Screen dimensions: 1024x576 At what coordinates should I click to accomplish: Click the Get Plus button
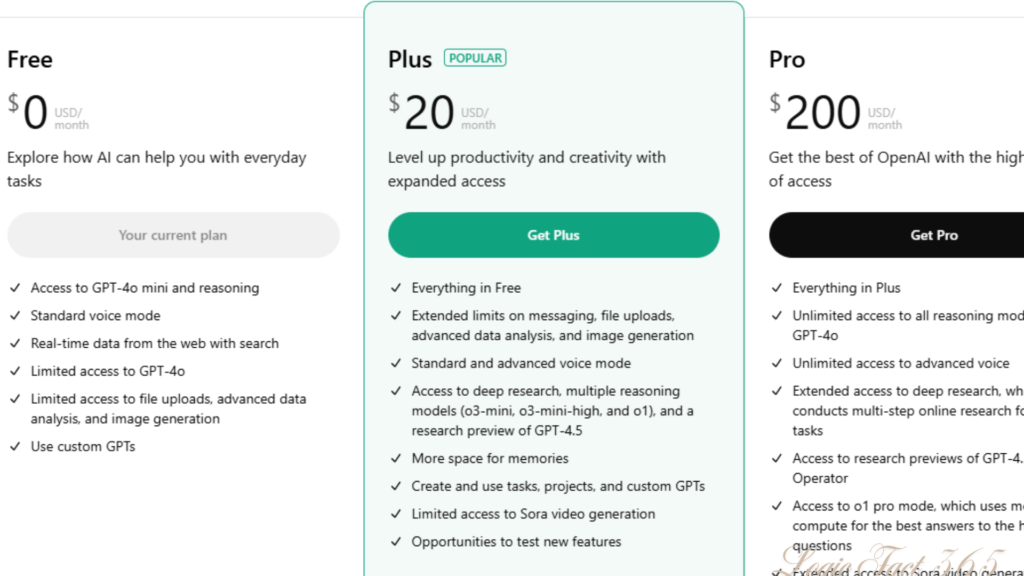coord(553,235)
